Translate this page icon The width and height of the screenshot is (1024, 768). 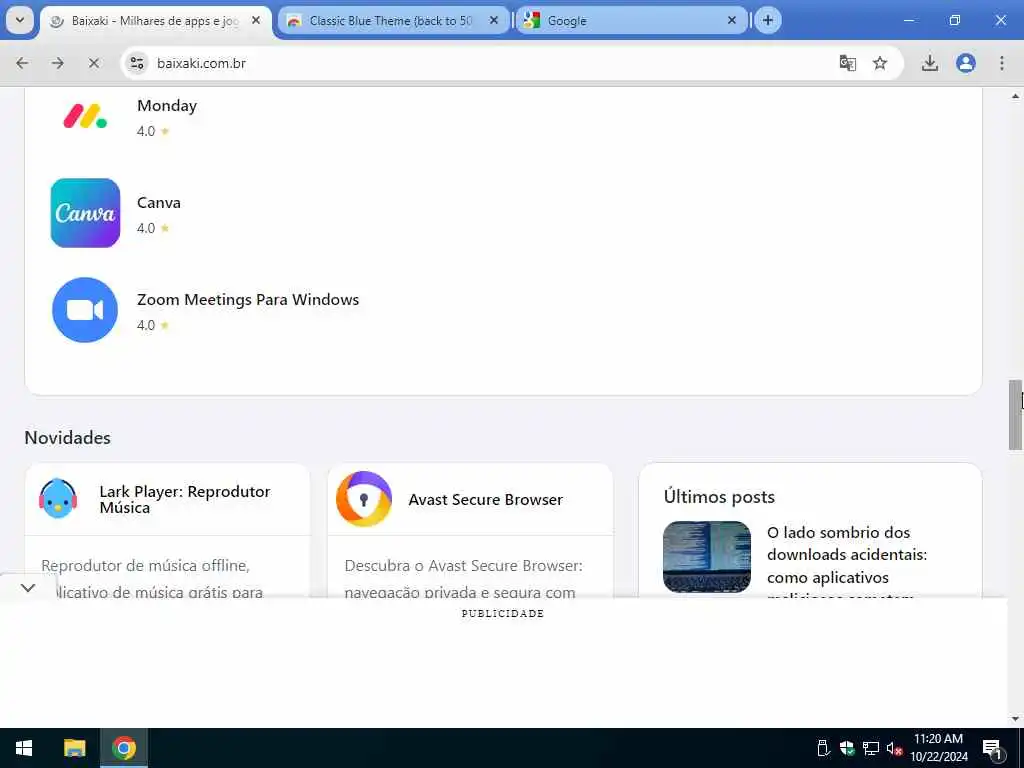click(x=848, y=63)
